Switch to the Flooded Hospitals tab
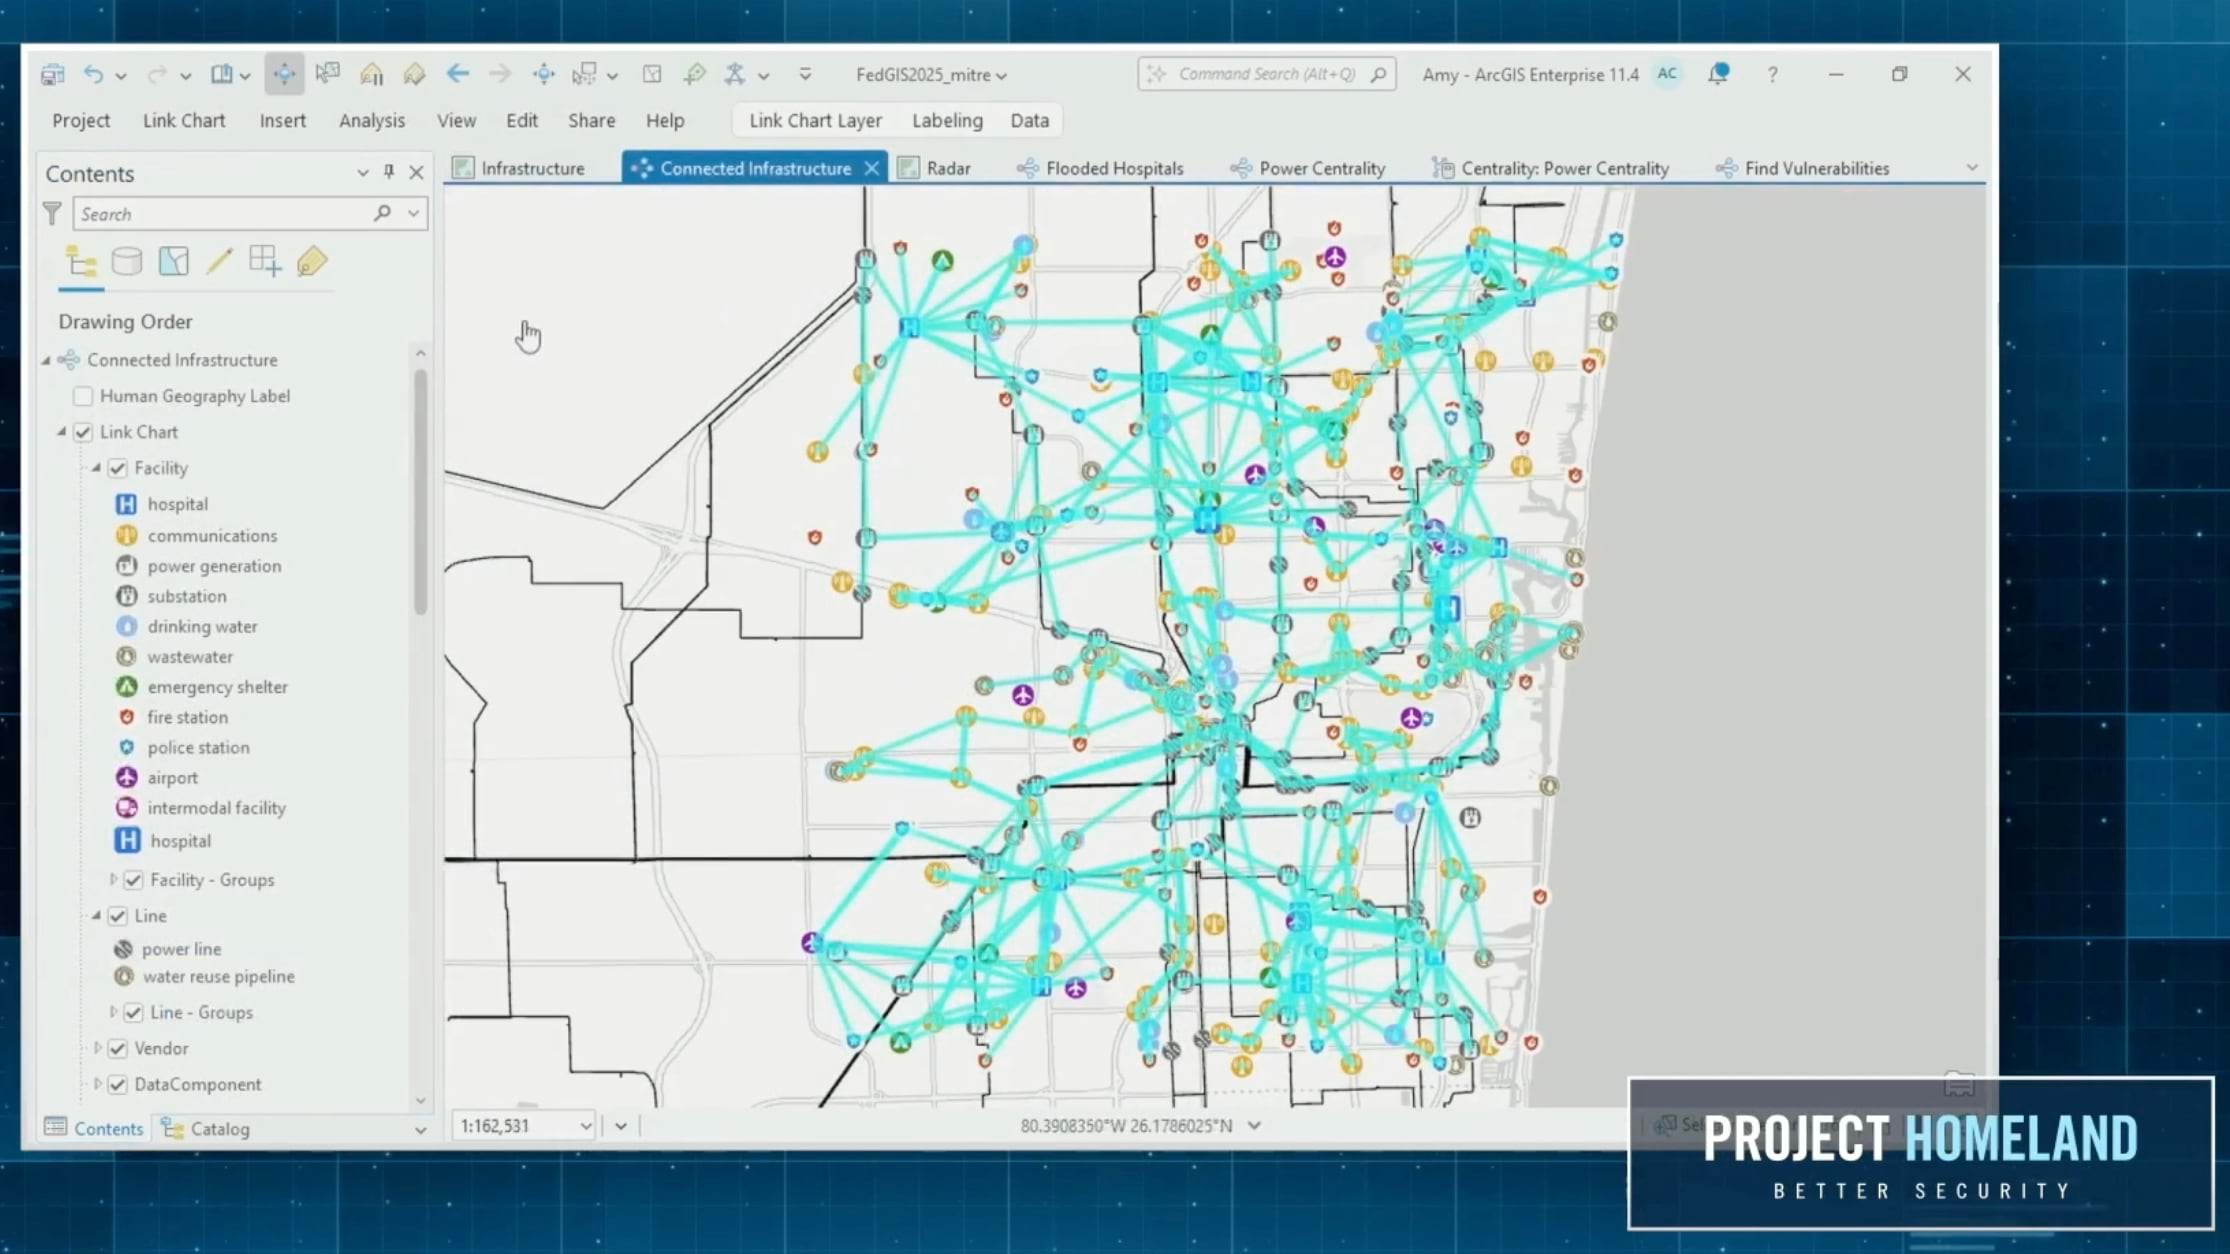 pos(1112,168)
